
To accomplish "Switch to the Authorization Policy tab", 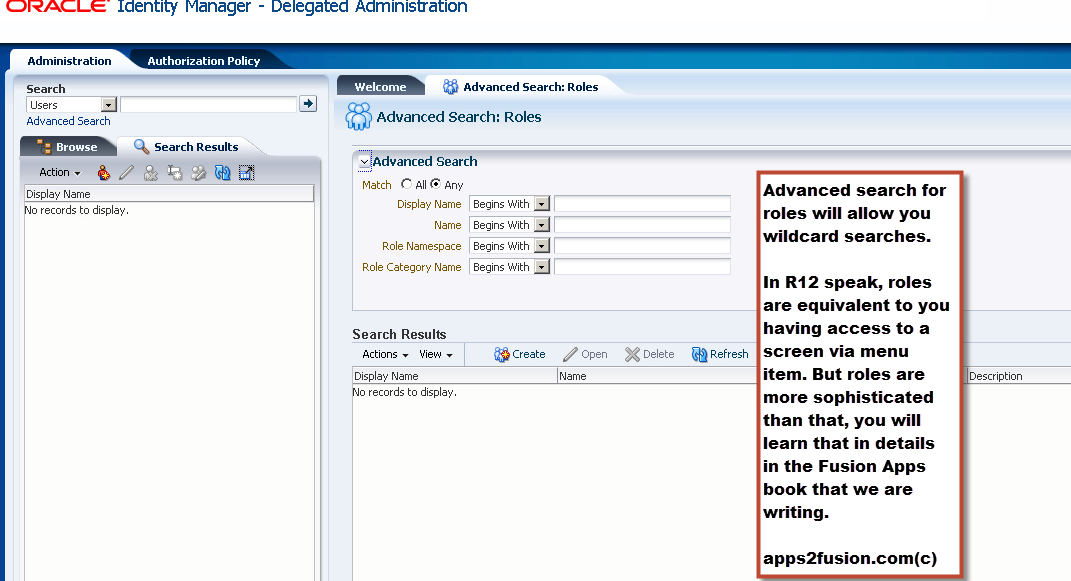I will click(x=204, y=61).
